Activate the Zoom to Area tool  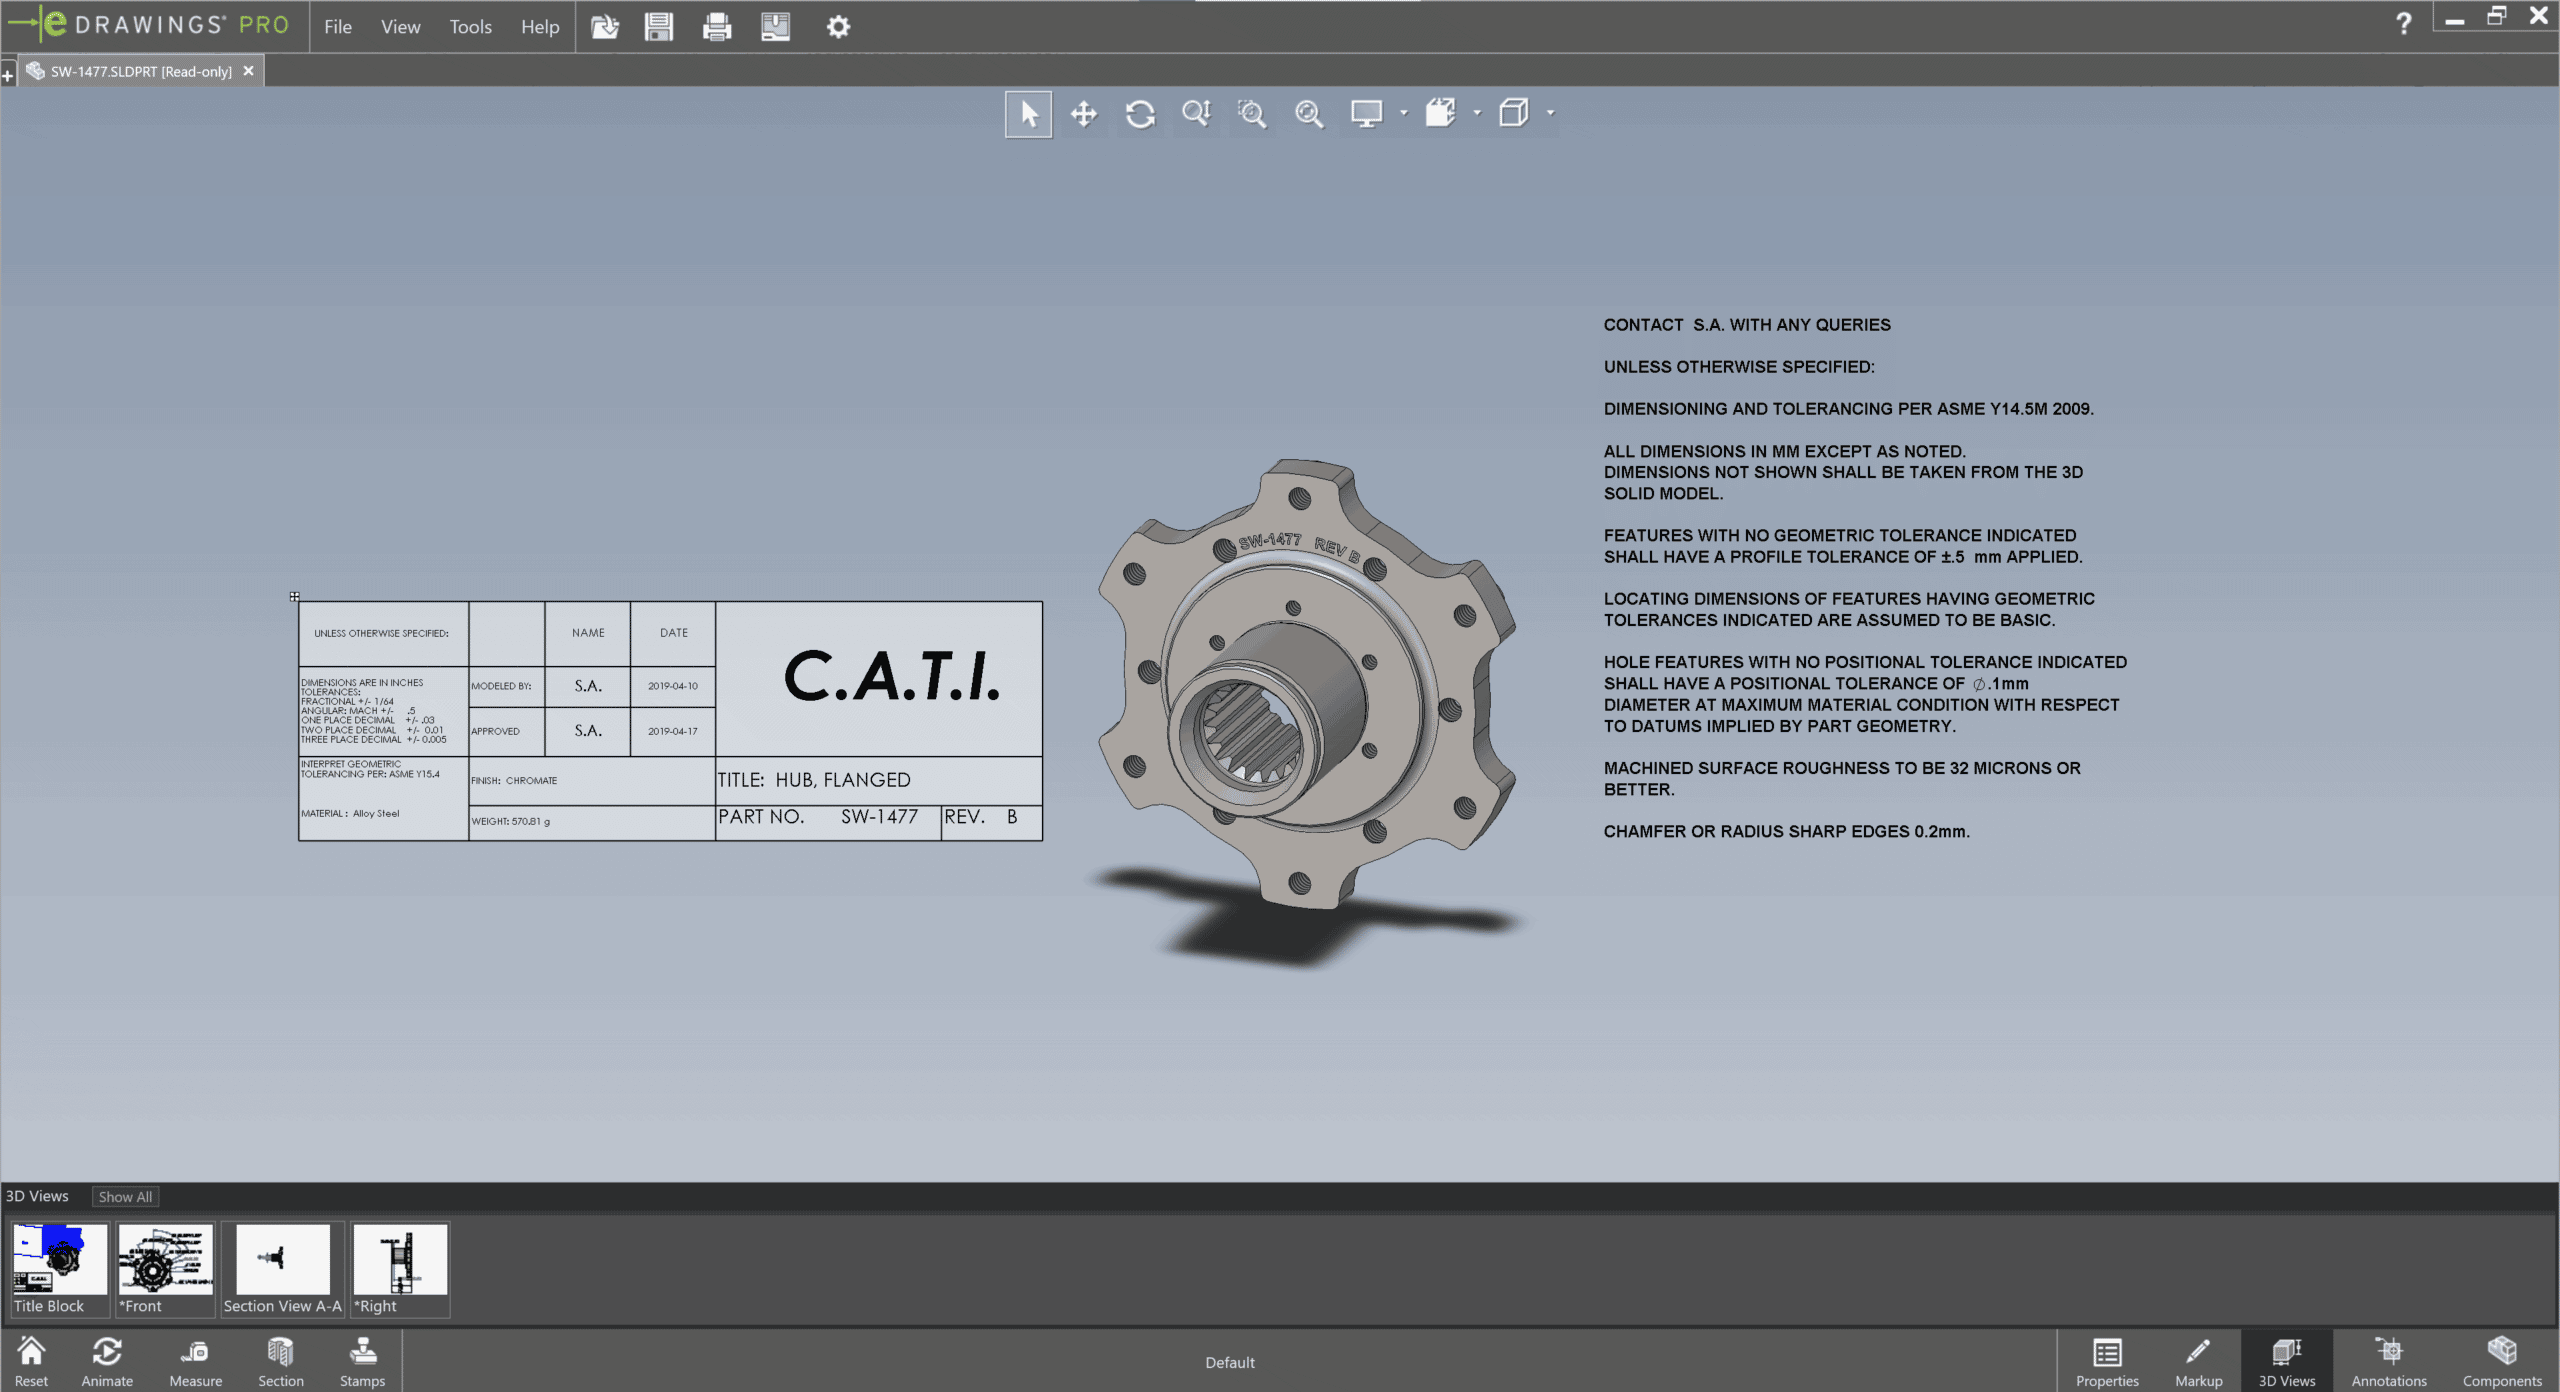(x=1252, y=114)
